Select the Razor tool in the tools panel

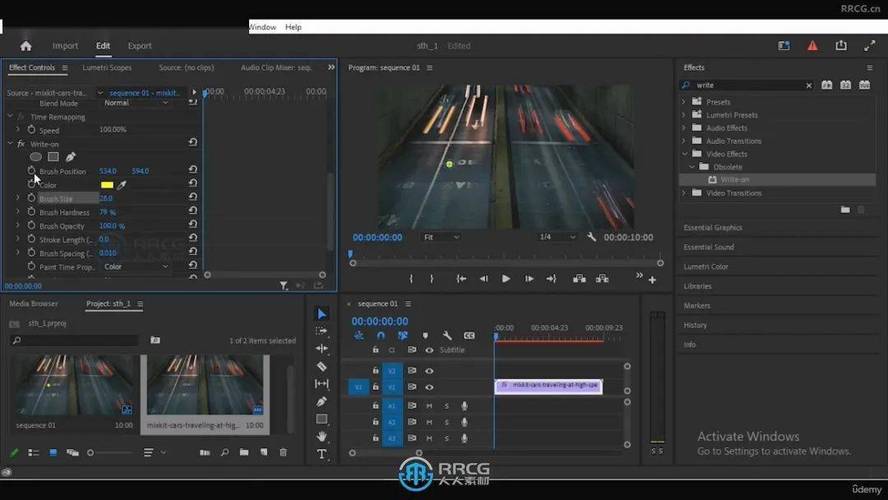[321, 366]
